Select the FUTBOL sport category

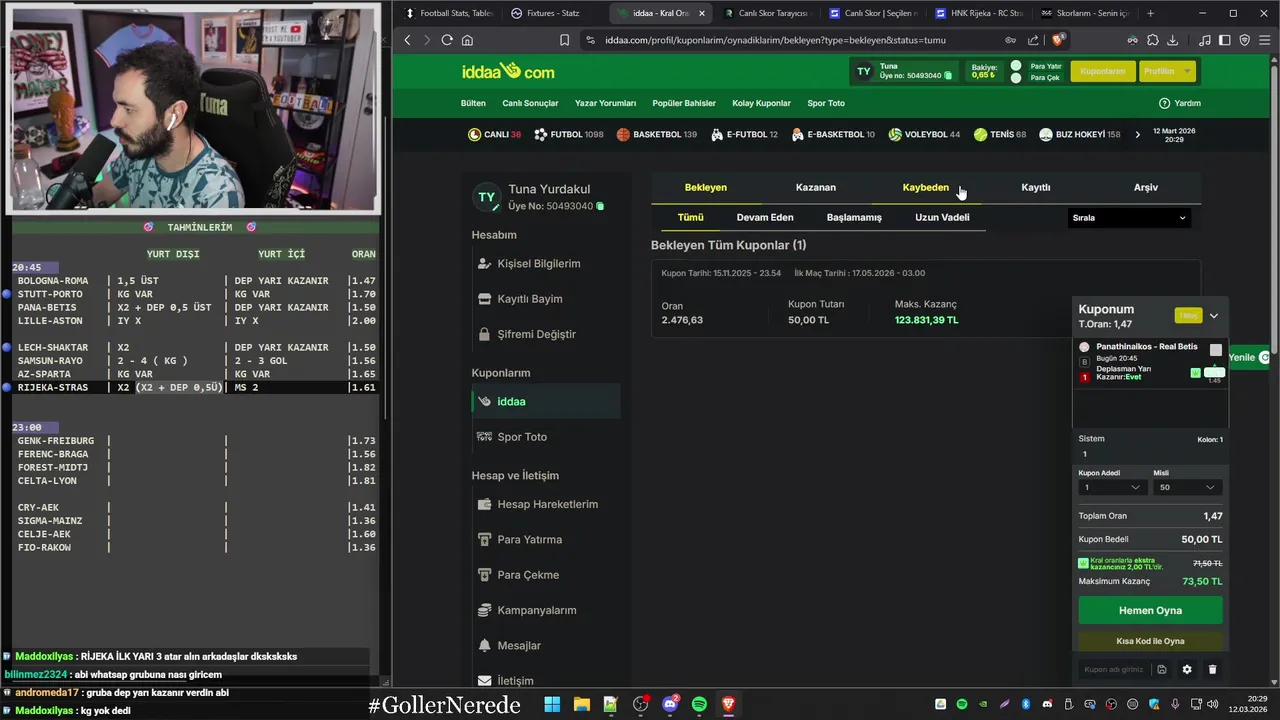(568, 134)
